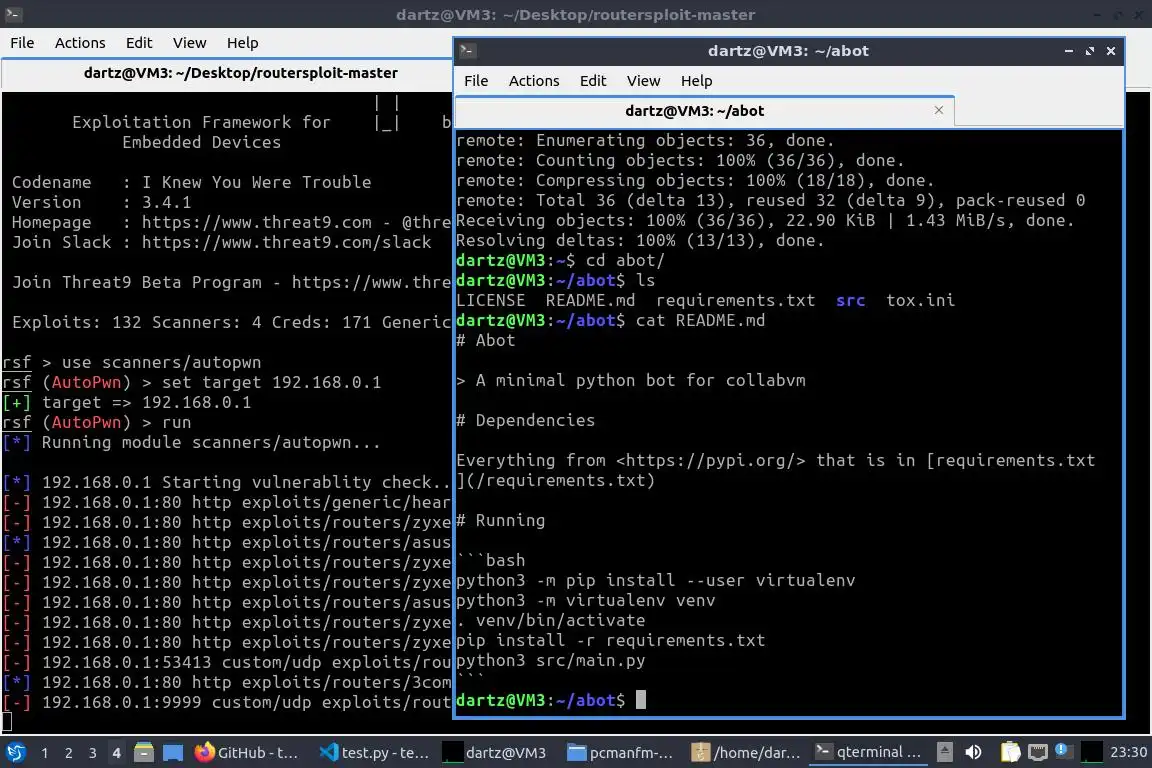This screenshot has height=768, width=1152.
Task: Click the update notification tray icon
Action: pos(1062,750)
